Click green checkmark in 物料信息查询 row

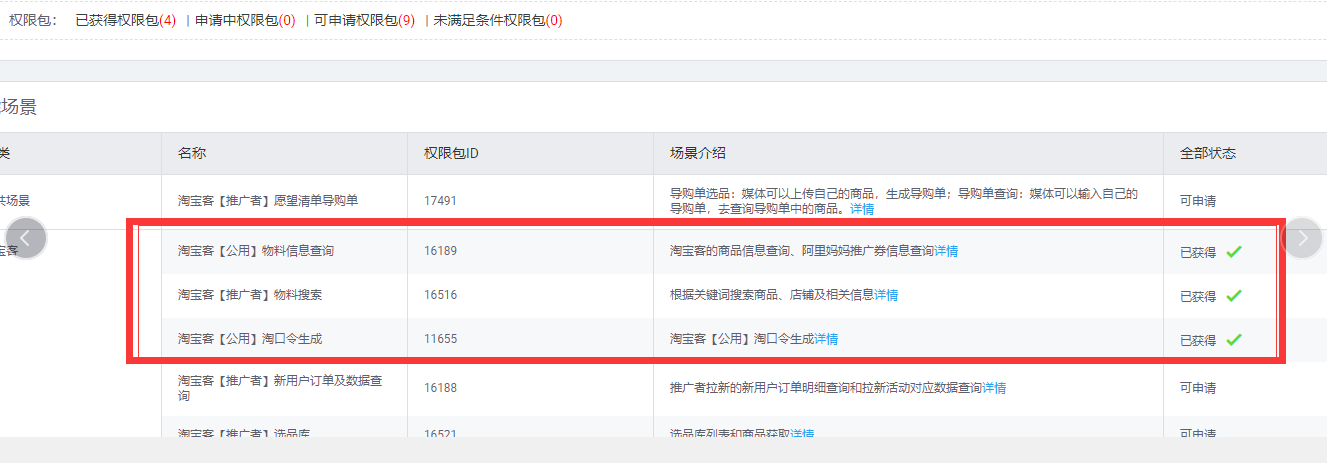1233,252
